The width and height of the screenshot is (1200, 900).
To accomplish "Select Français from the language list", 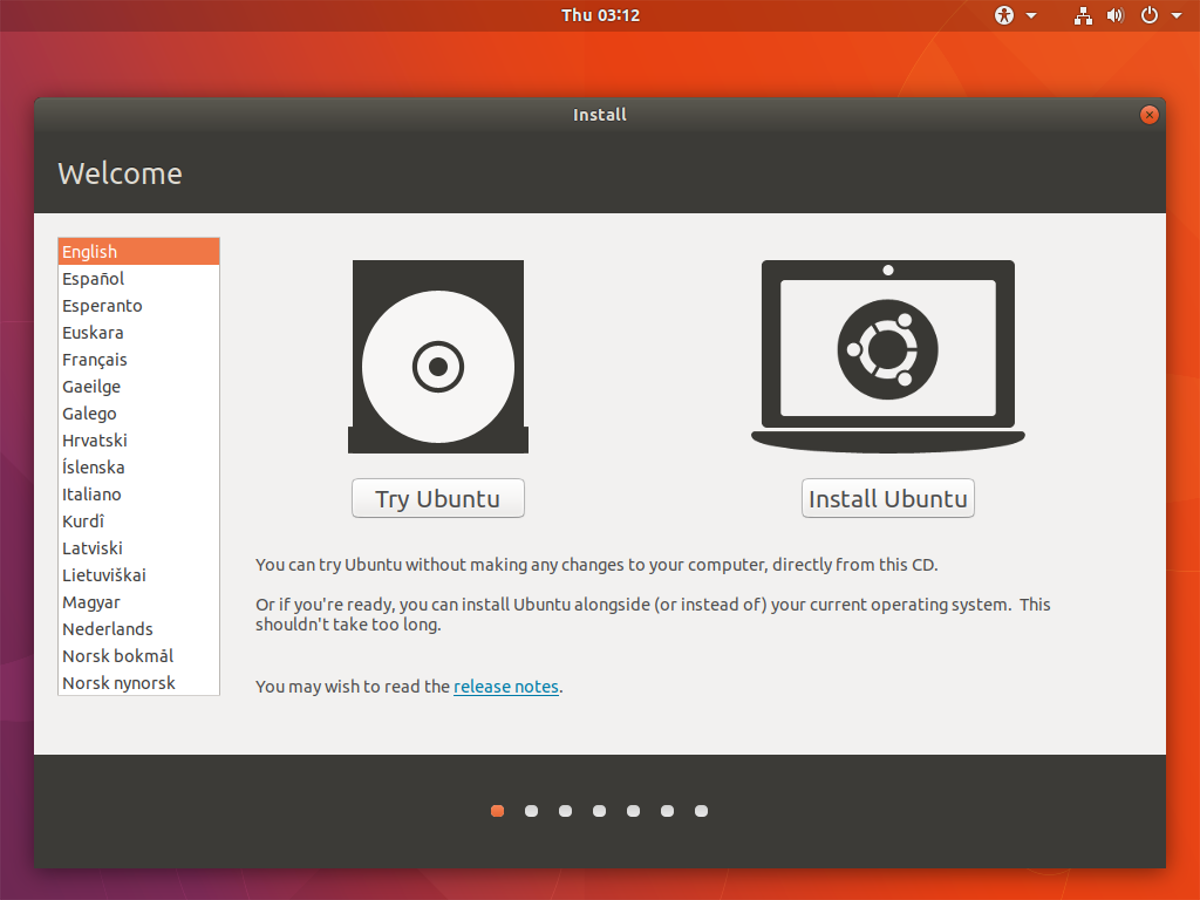I will coord(94,359).
